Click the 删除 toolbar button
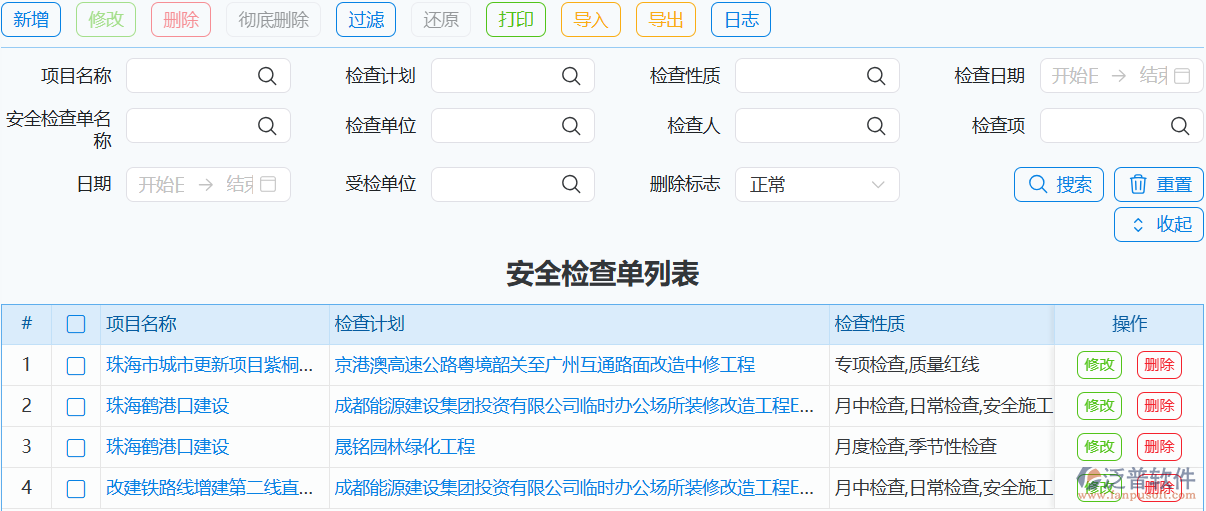Viewport: 1206px width, 511px height. click(x=181, y=20)
